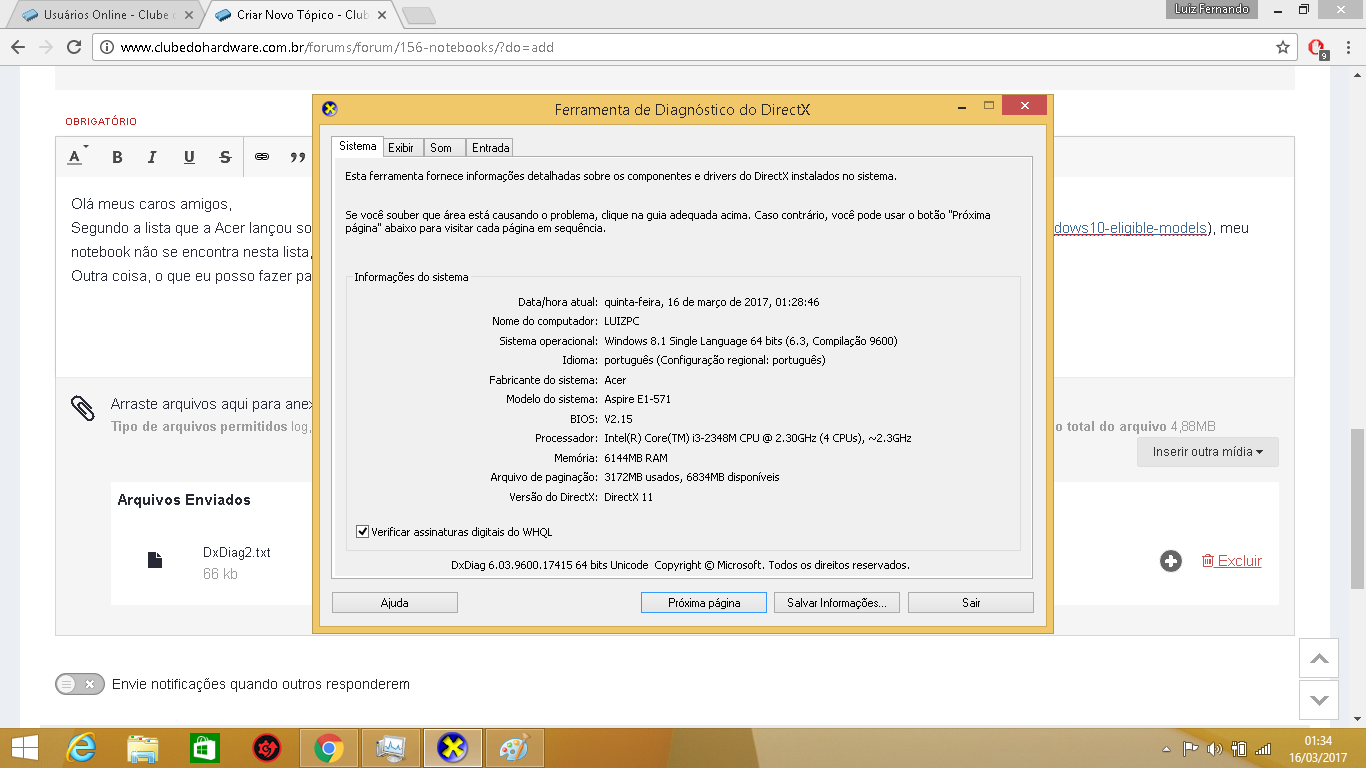Select the Entrada tab
Image resolution: width=1366 pixels, height=768 pixels.
490,147
